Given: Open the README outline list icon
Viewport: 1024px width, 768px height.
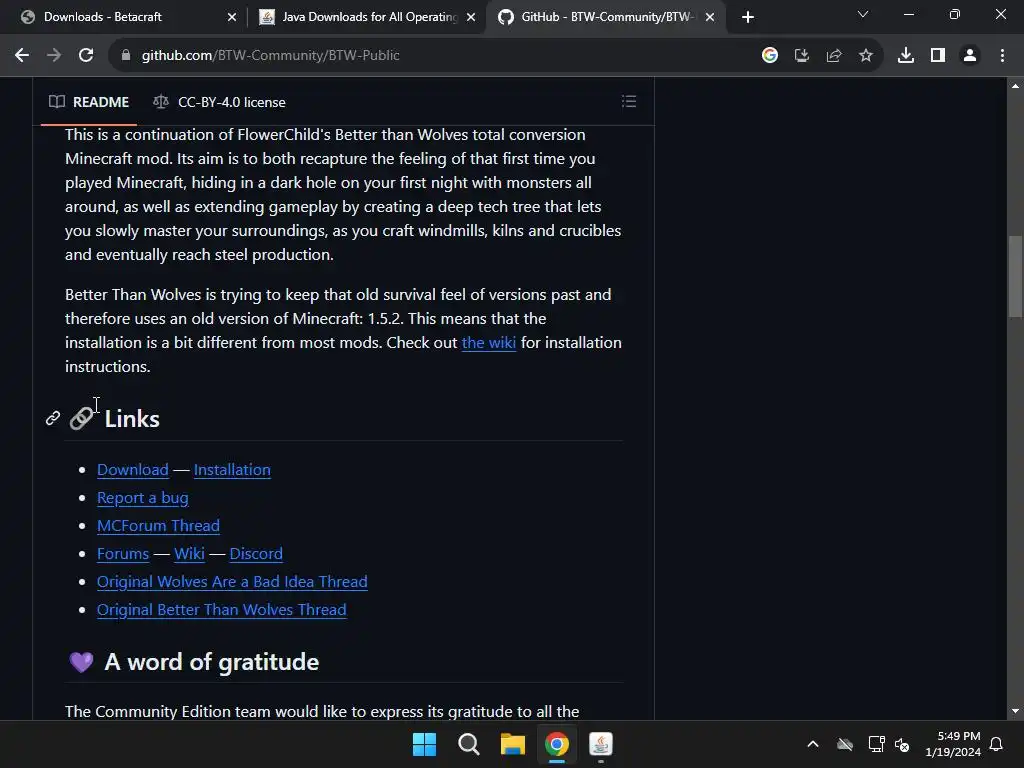Looking at the screenshot, I should coord(629,101).
